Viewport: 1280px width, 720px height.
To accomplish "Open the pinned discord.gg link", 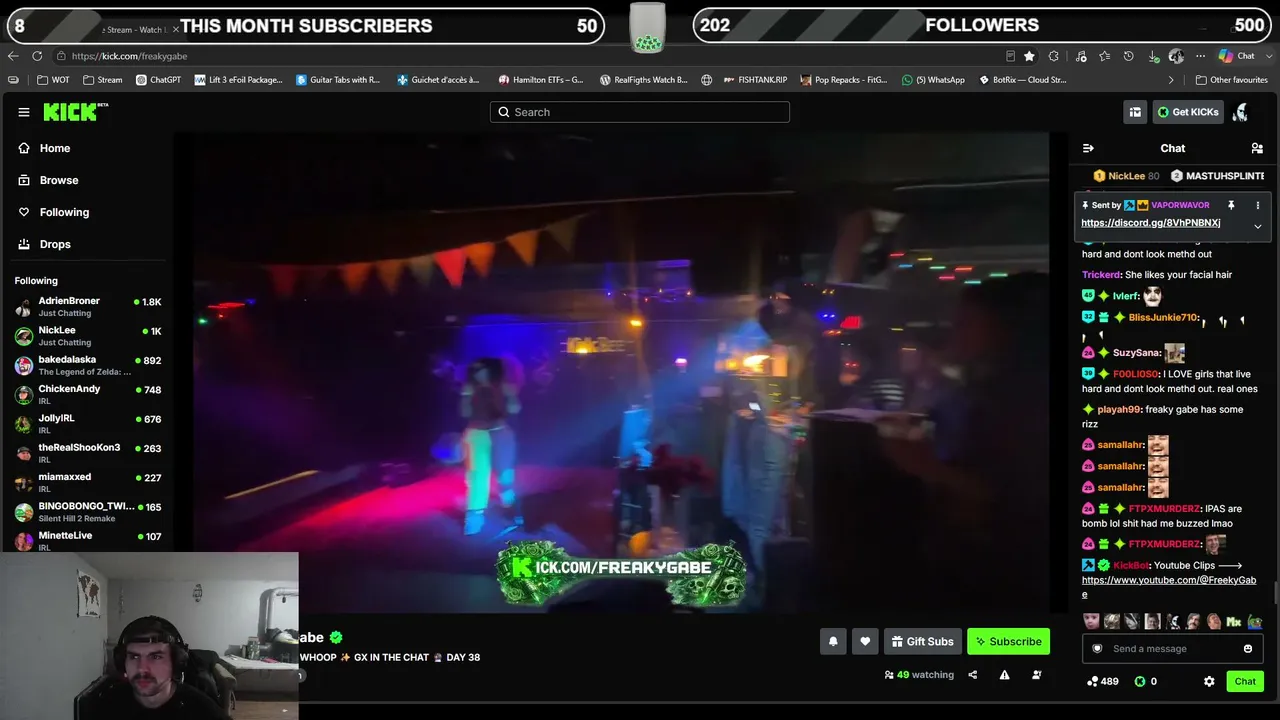I will (x=1150, y=223).
